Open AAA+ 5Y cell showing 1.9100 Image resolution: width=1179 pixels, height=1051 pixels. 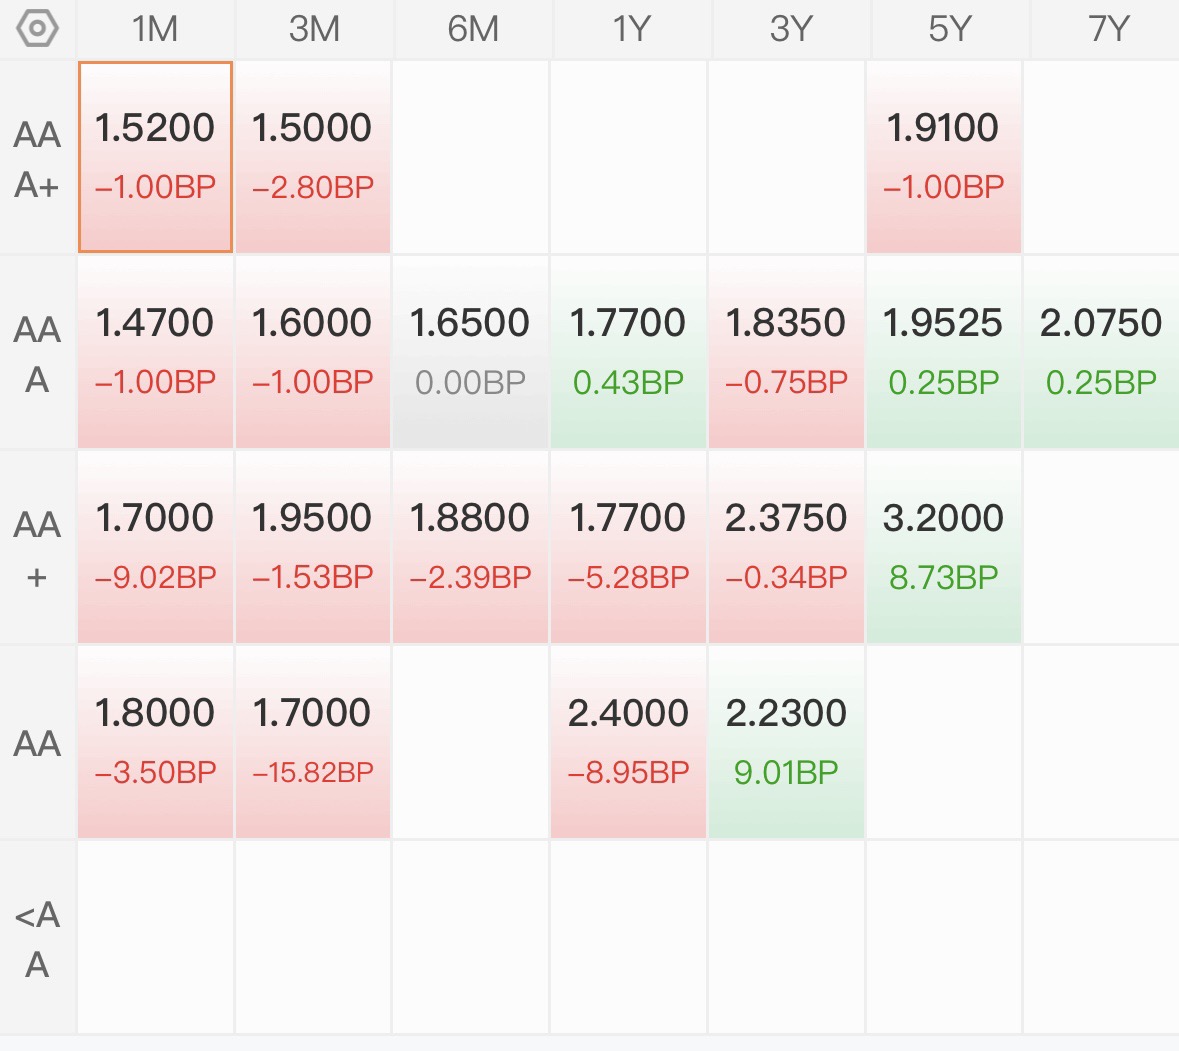tap(944, 157)
